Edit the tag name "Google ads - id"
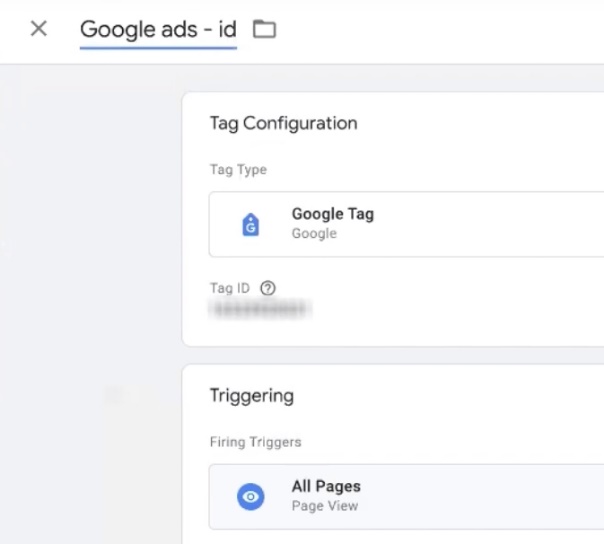604x544 pixels. 158,29
